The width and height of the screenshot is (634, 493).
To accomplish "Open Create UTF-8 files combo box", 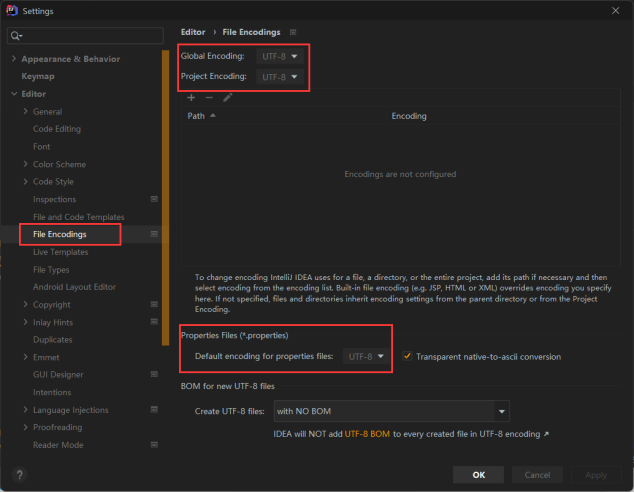I will point(391,411).
